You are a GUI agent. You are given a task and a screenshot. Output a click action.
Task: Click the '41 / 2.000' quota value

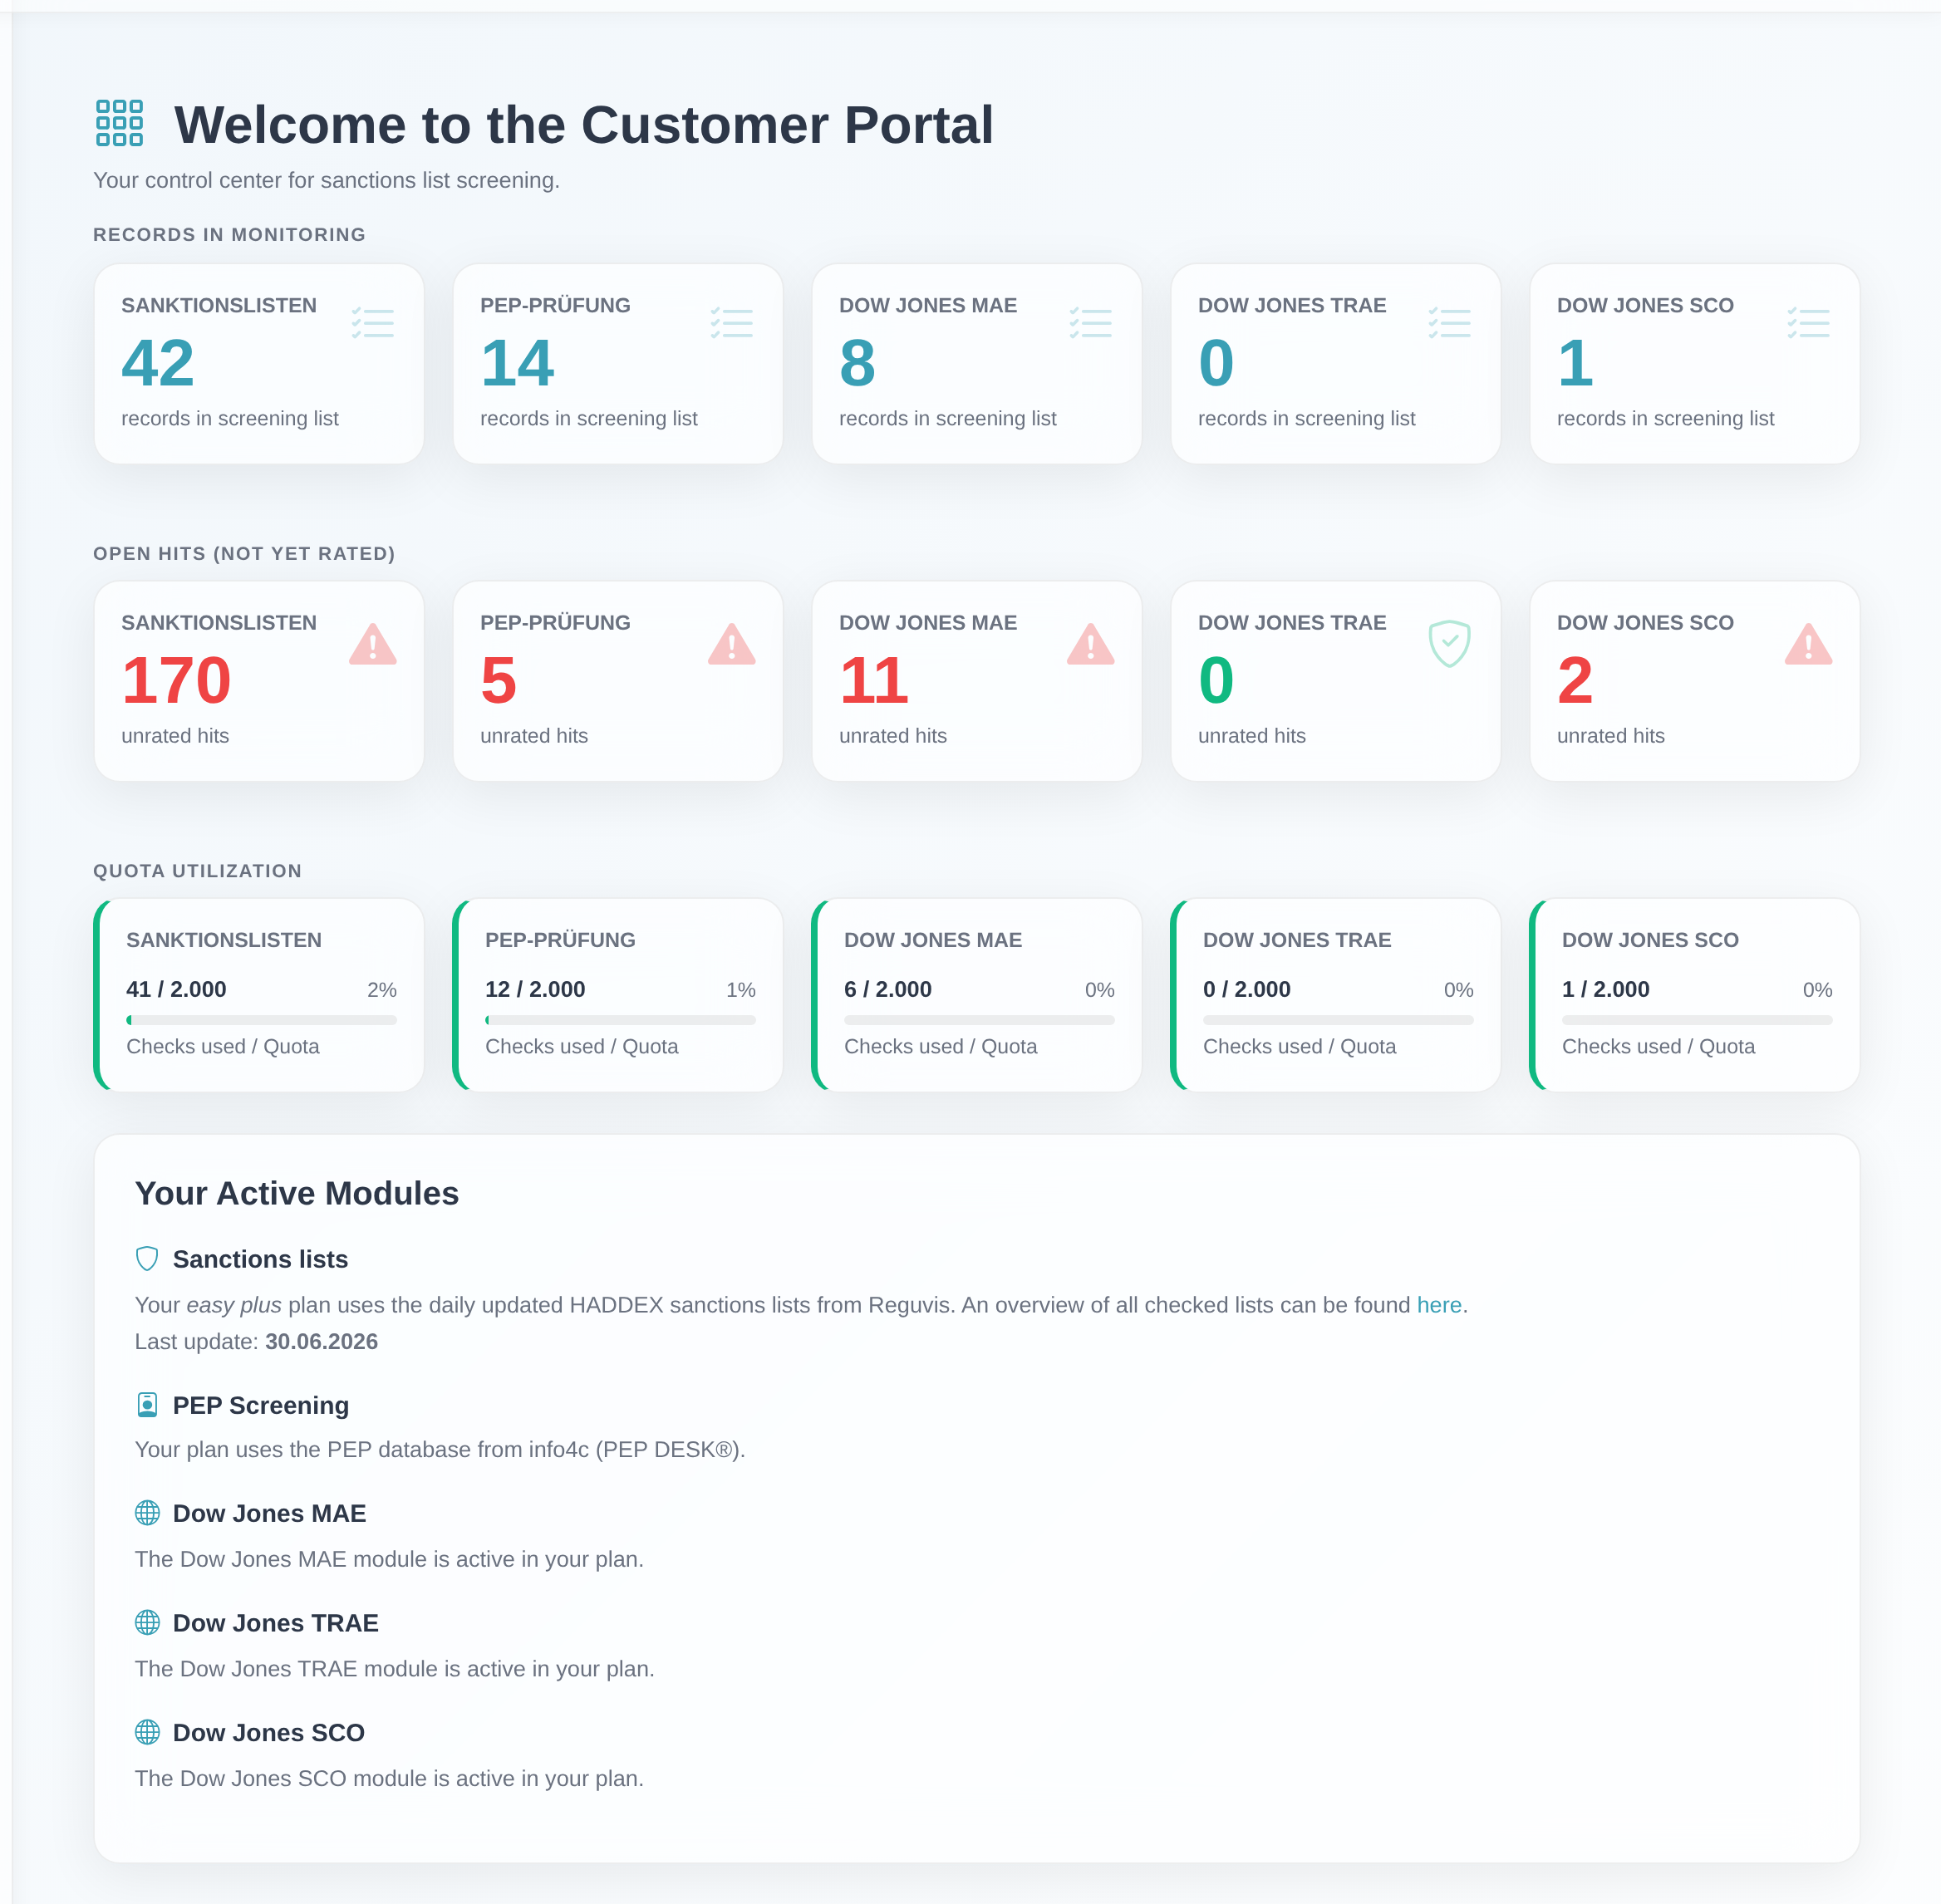coord(176,989)
